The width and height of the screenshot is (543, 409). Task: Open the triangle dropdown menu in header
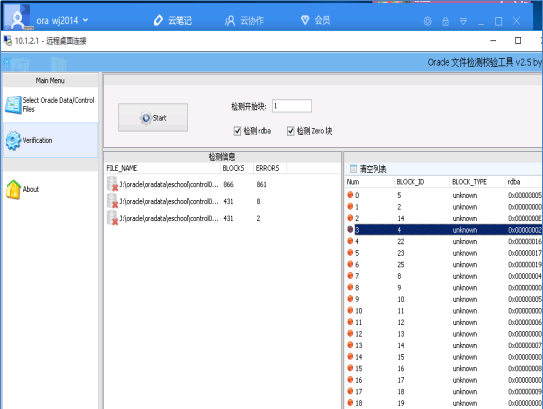coord(463,21)
